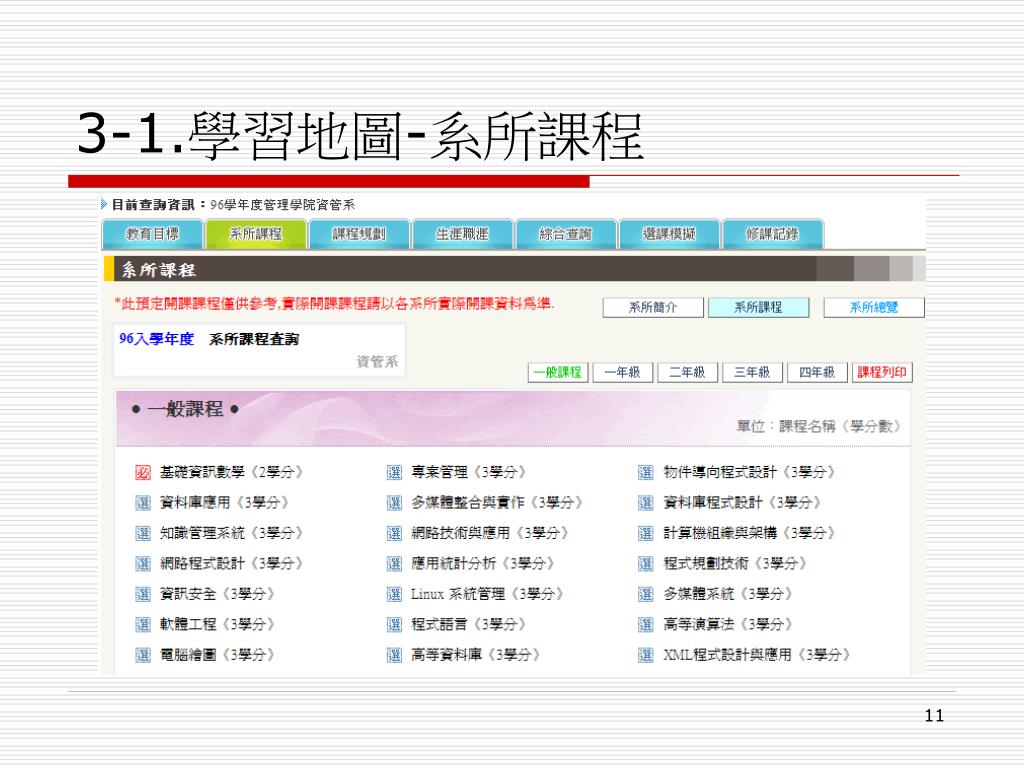Screen dimensions: 1024x768
Task: Switch to the 系所課程 tab
Action: coord(255,234)
